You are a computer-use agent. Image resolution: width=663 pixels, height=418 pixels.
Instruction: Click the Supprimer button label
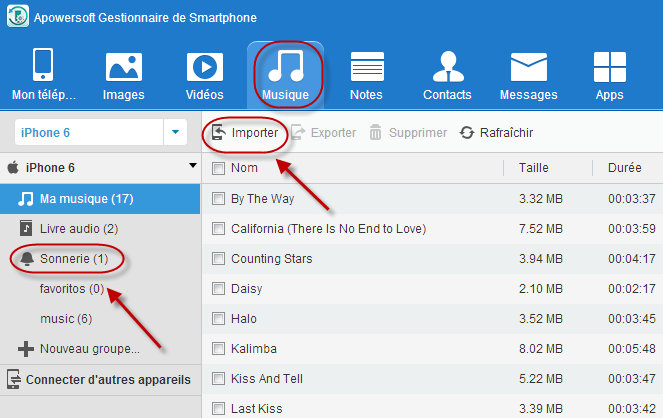418,133
